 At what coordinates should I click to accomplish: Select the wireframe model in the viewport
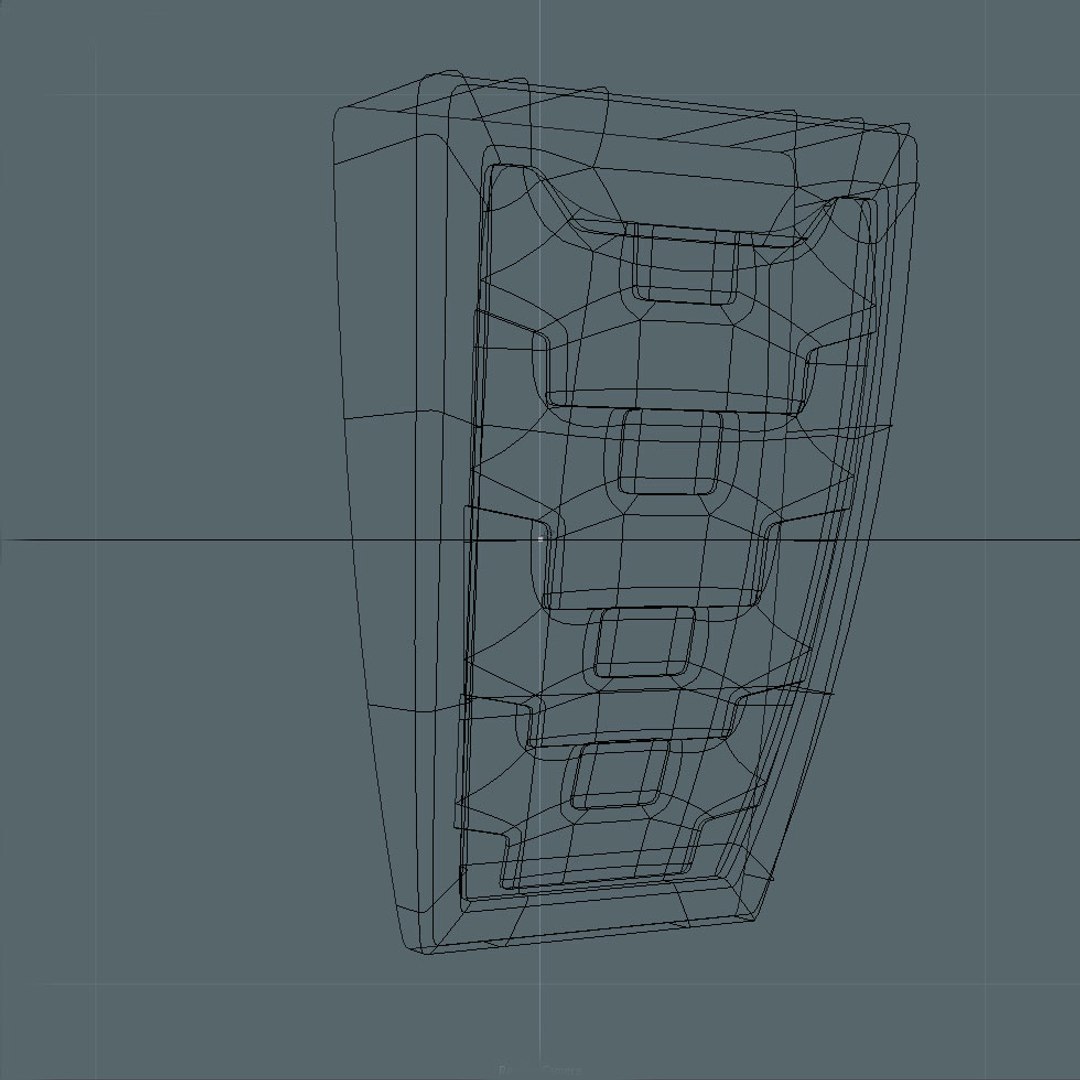[x=625, y=512]
